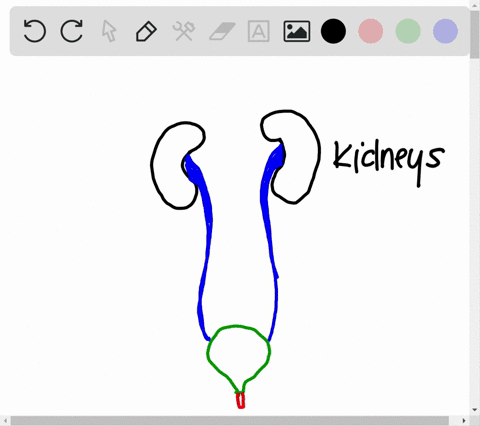Click the green bladder outline

click(239, 359)
